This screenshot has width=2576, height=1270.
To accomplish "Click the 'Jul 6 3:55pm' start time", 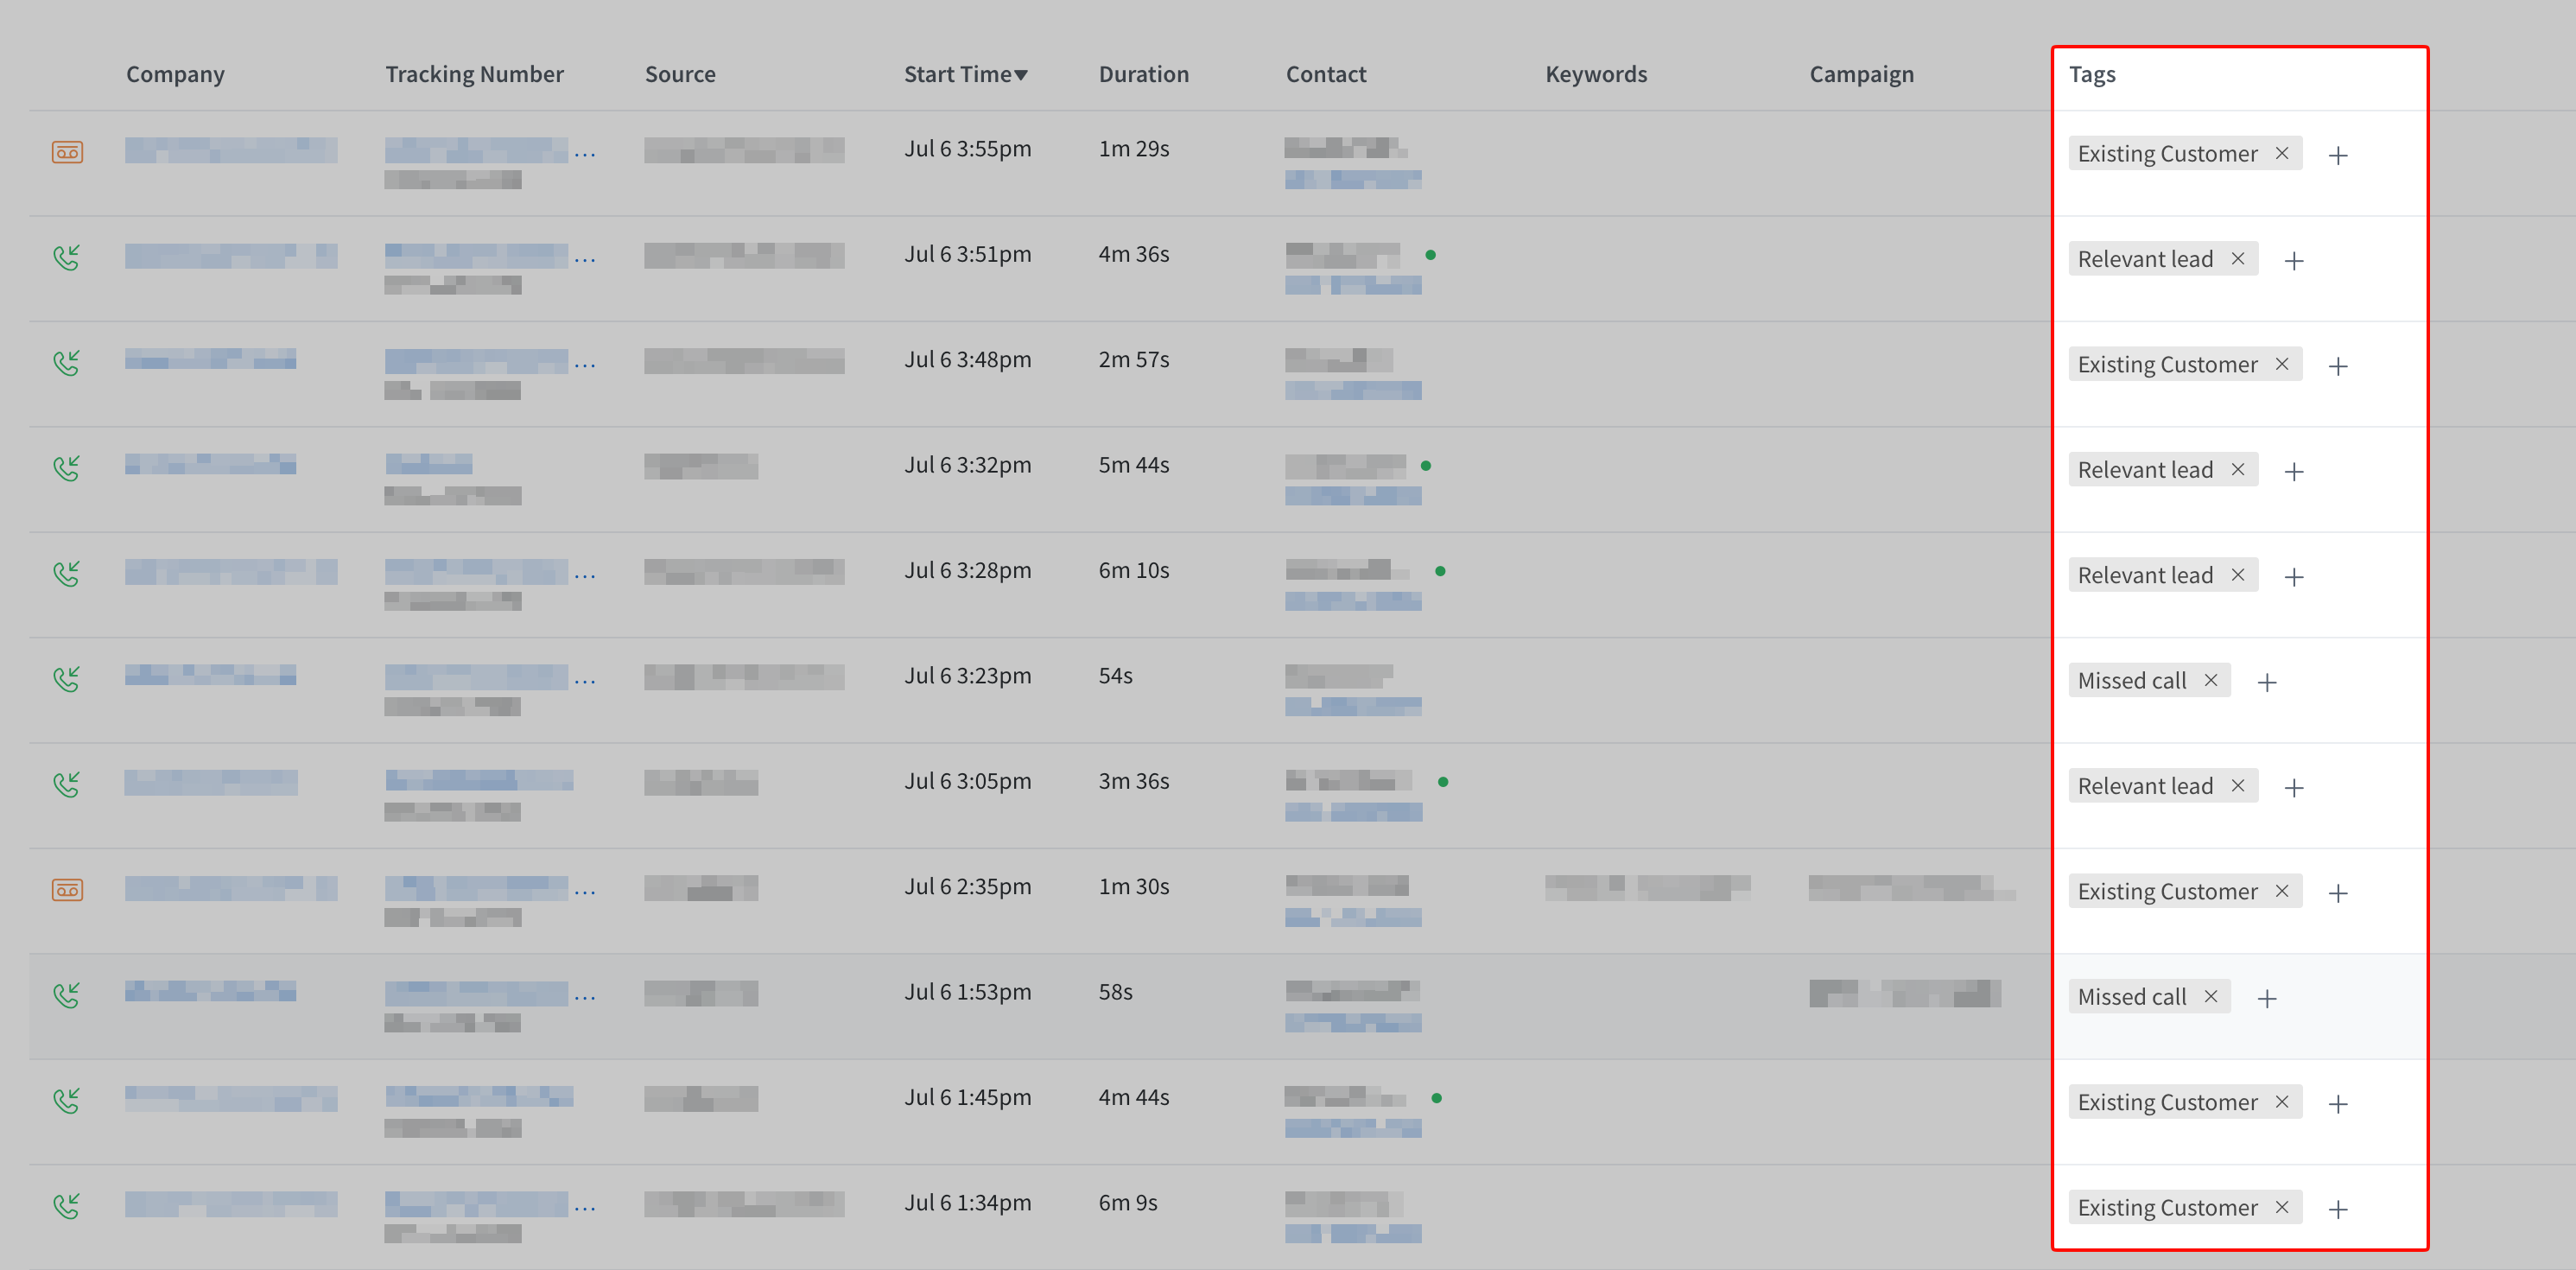I will pos(967,148).
